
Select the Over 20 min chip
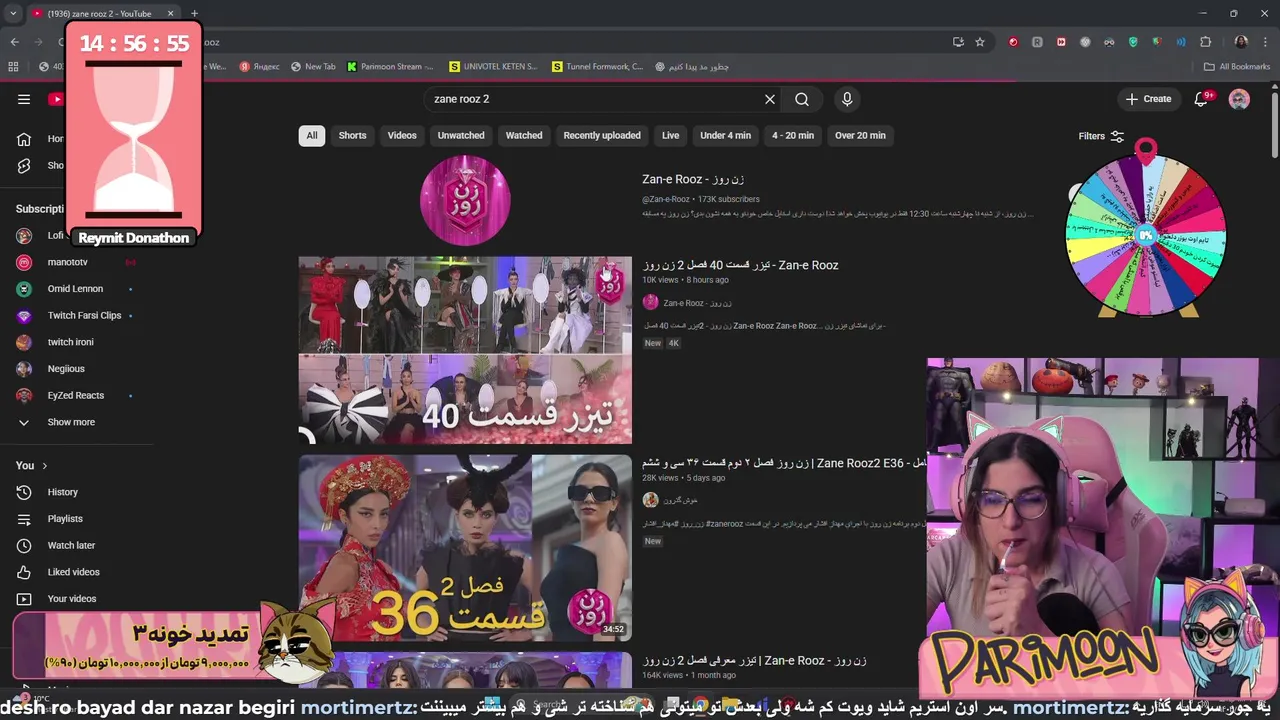click(x=860, y=136)
